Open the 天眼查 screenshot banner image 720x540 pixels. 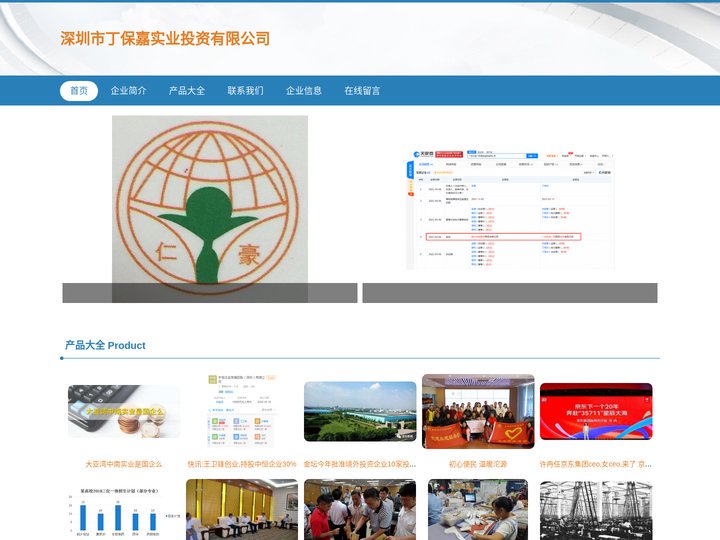(510, 209)
